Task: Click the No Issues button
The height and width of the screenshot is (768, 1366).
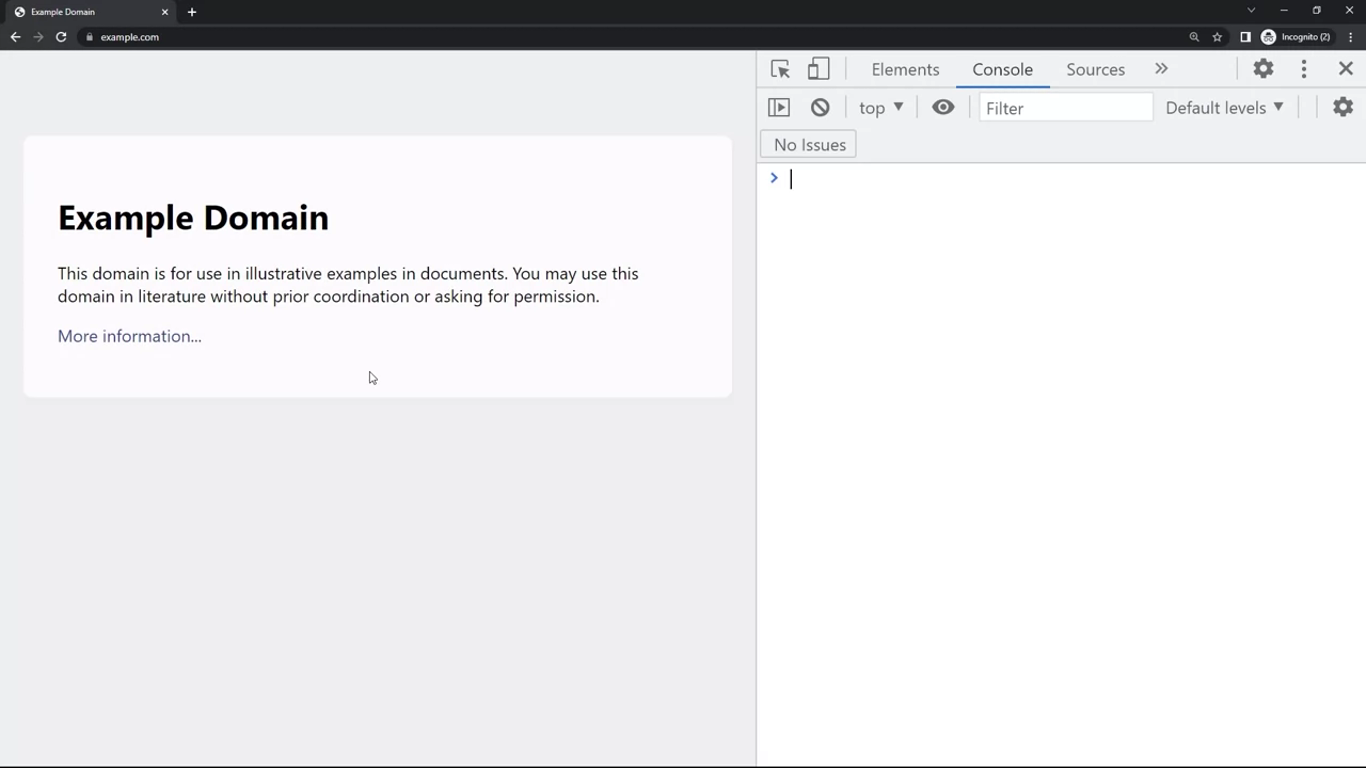Action: tap(809, 145)
